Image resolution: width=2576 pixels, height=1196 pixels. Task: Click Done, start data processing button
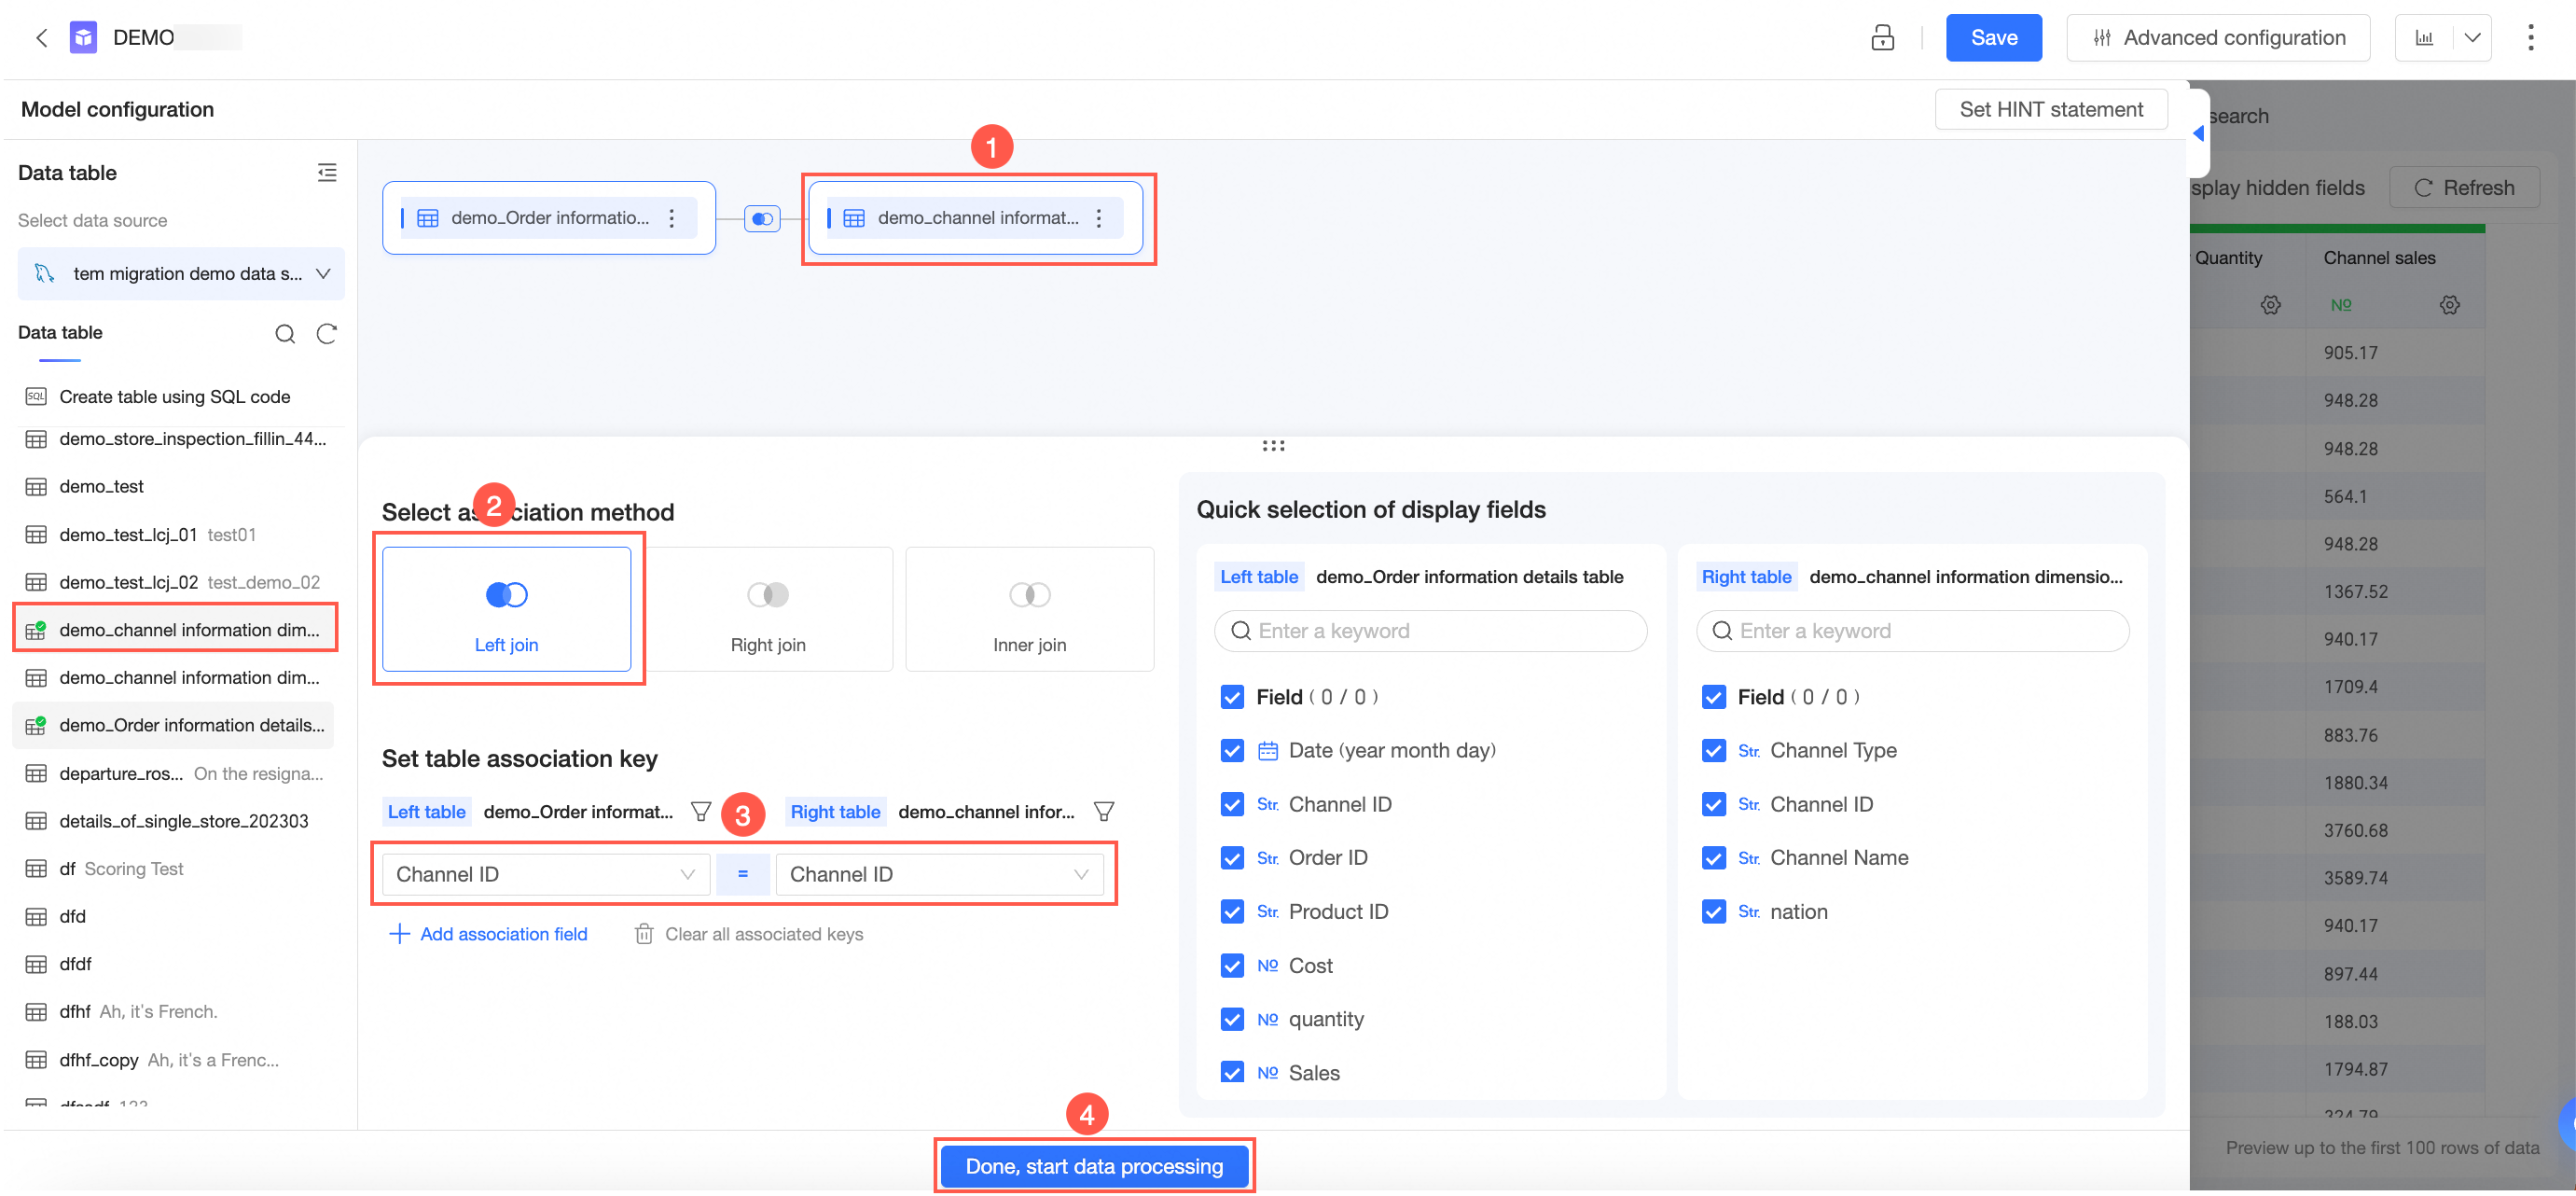pyautogui.click(x=1094, y=1166)
